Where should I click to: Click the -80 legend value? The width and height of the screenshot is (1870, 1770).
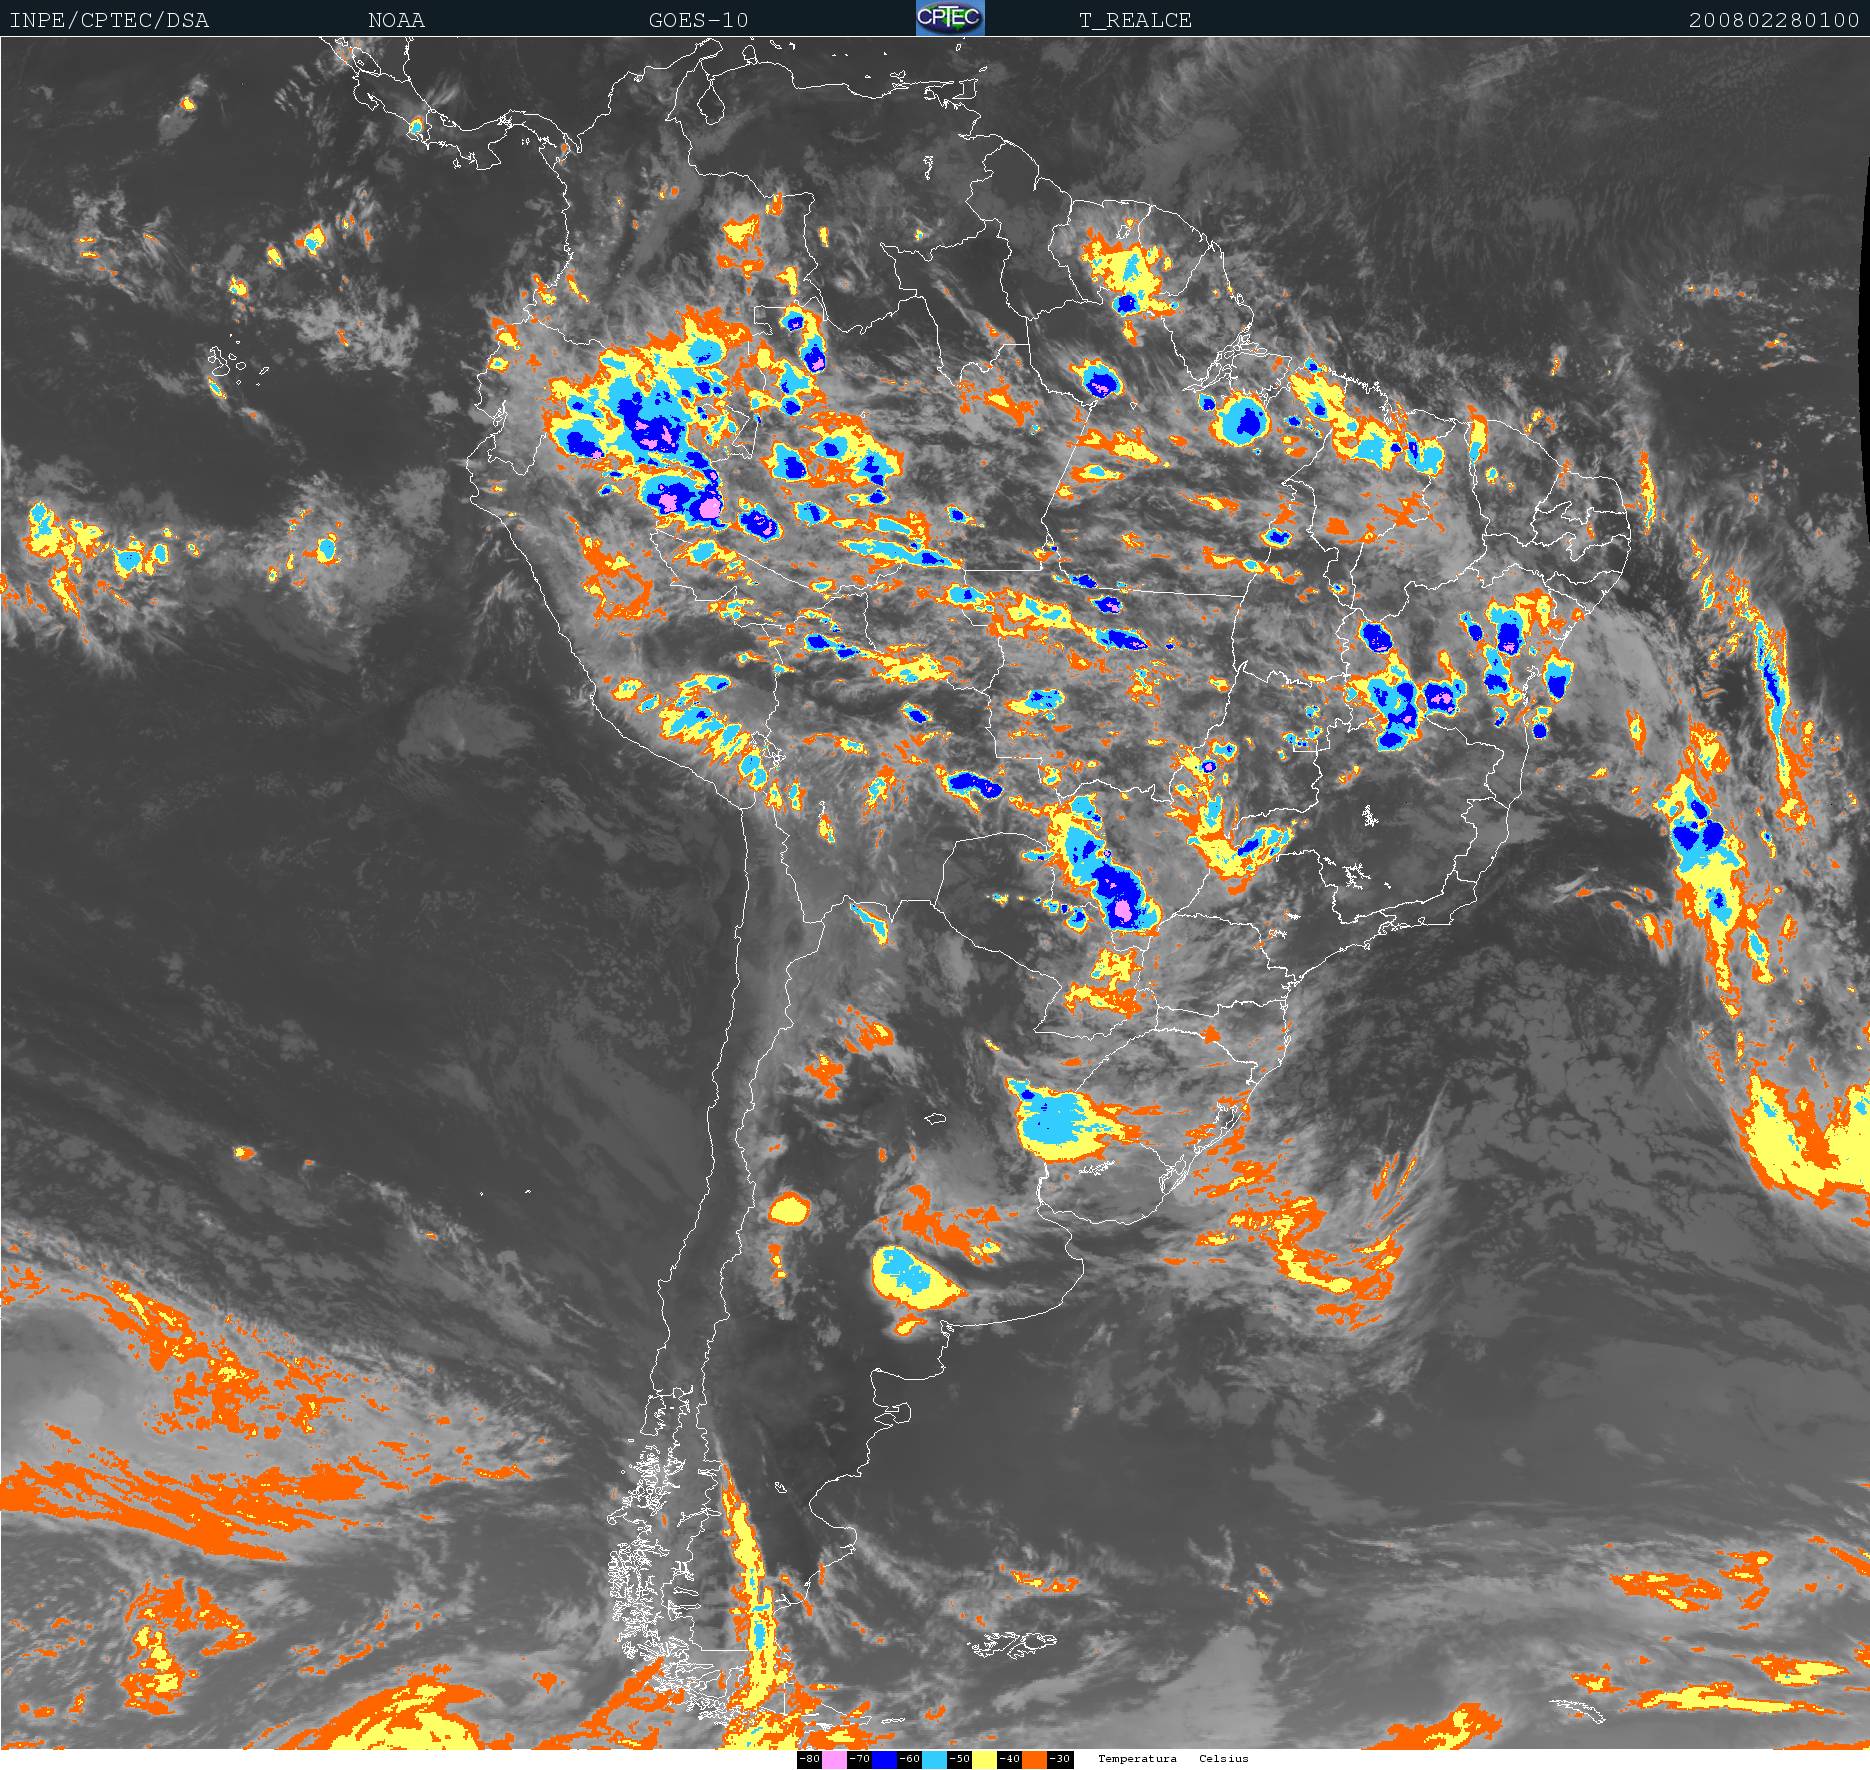[810, 1759]
